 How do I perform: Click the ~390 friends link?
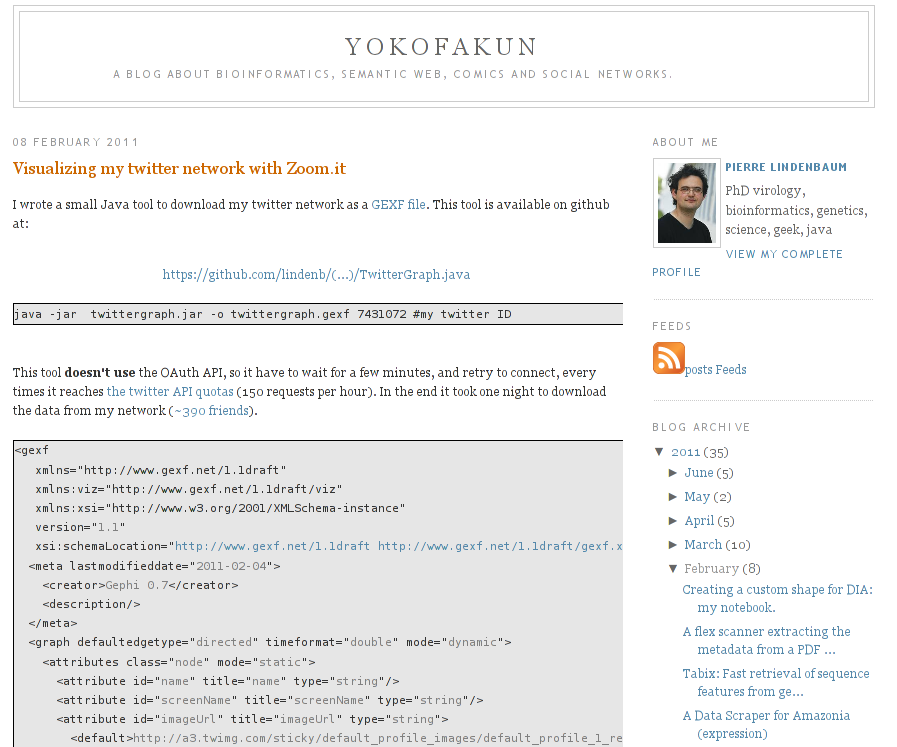(x=211, y=410)
